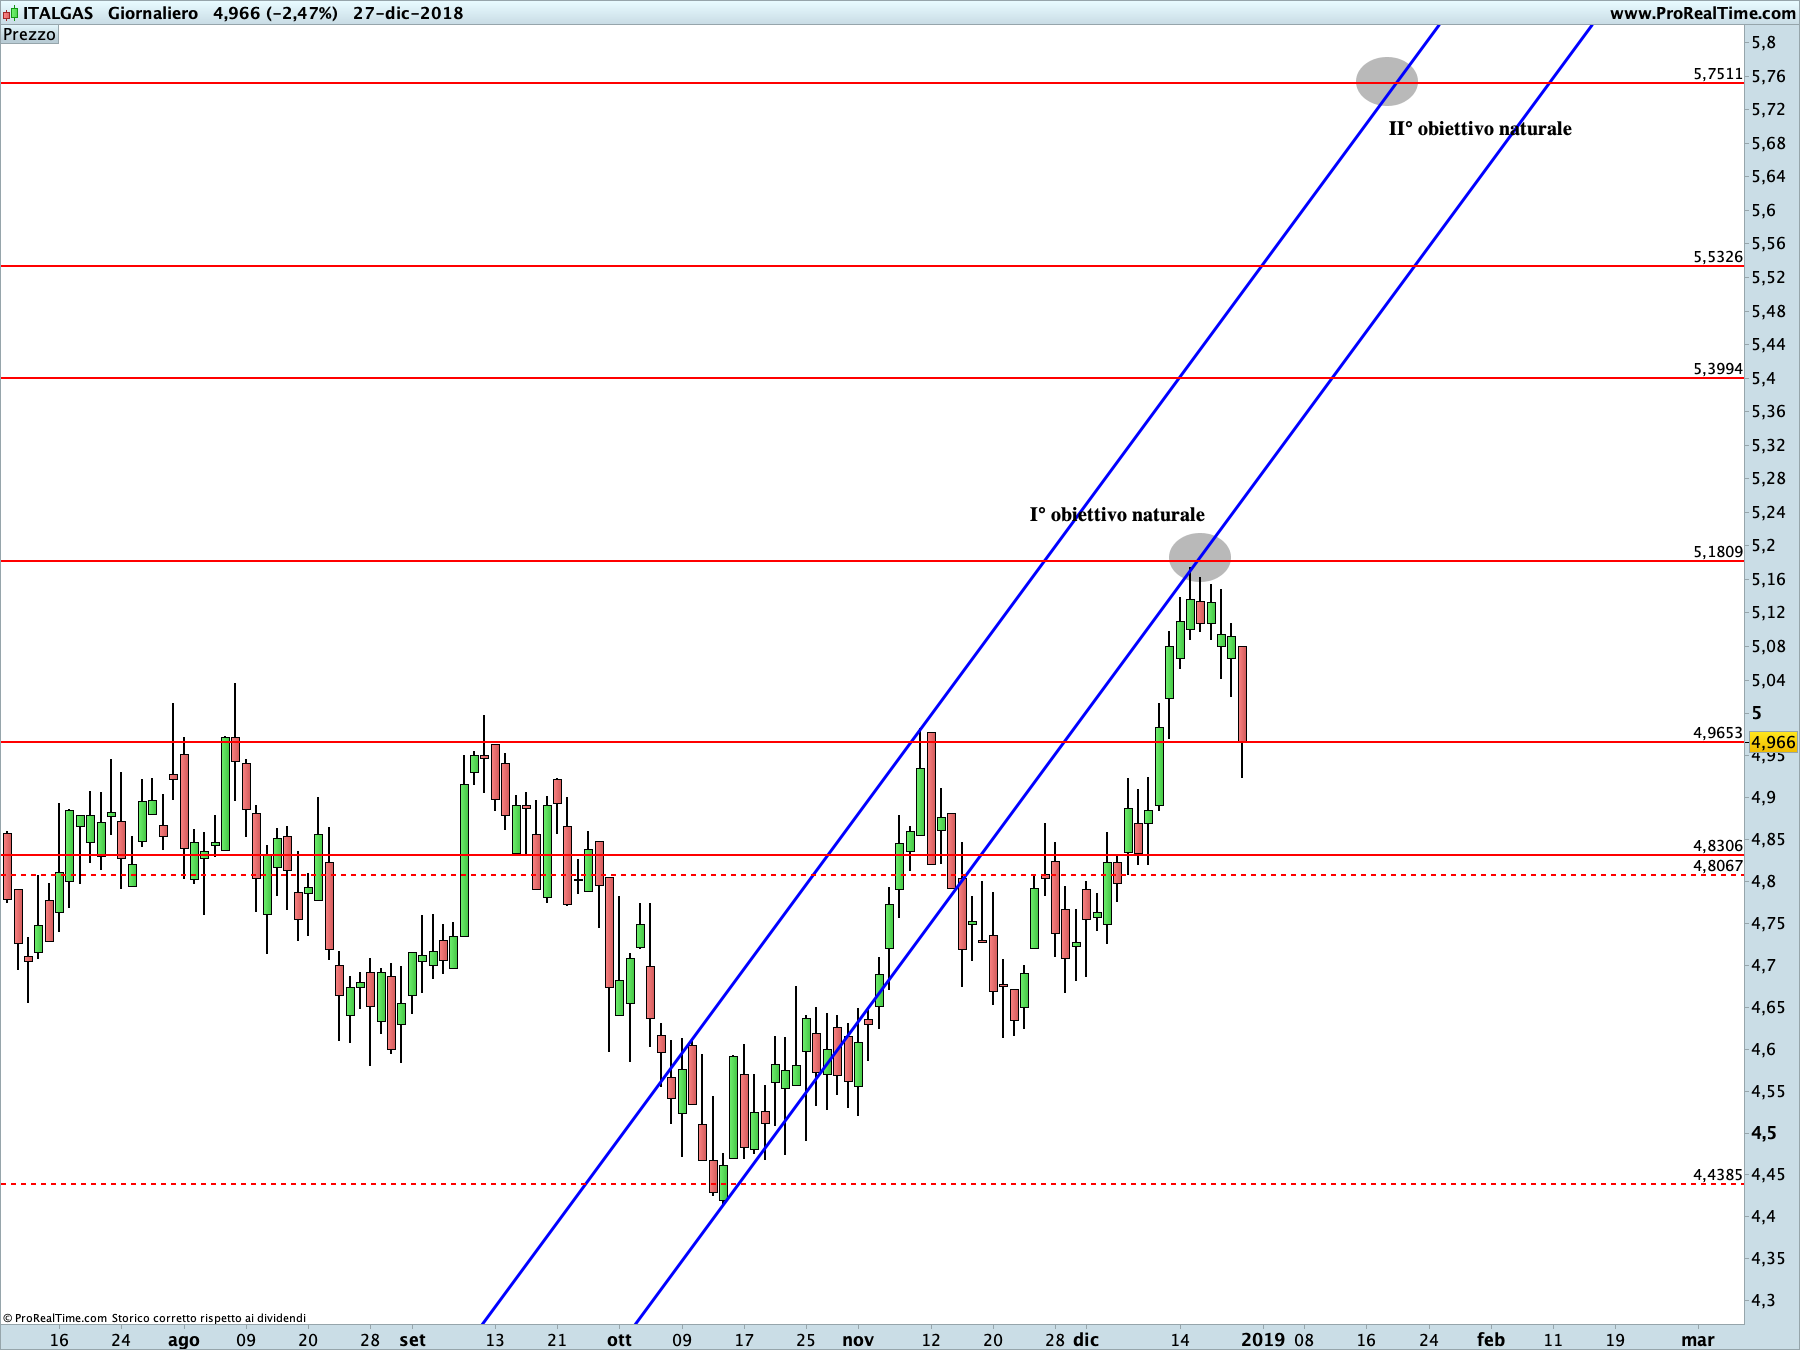Click the 5,5326 horizontal level label
This screenshot has height=1350, width=1800.
pos(1718,257)
